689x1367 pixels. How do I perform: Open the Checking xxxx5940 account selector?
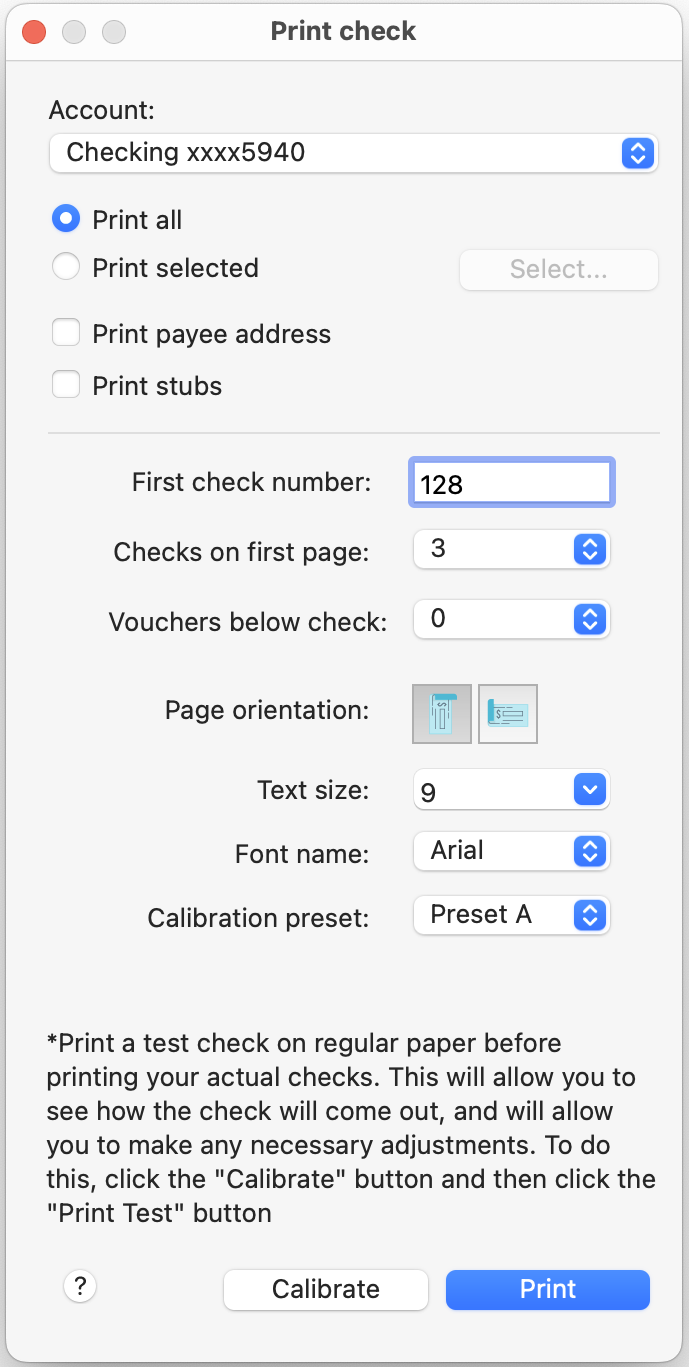pos(353,153)
